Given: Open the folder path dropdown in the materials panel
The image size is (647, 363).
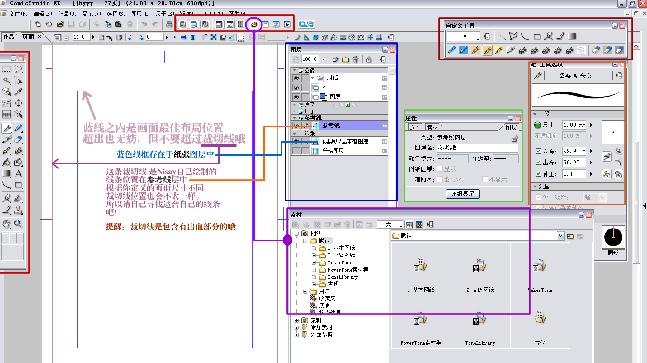Looking at the screenshot, I should pos(560,236).
